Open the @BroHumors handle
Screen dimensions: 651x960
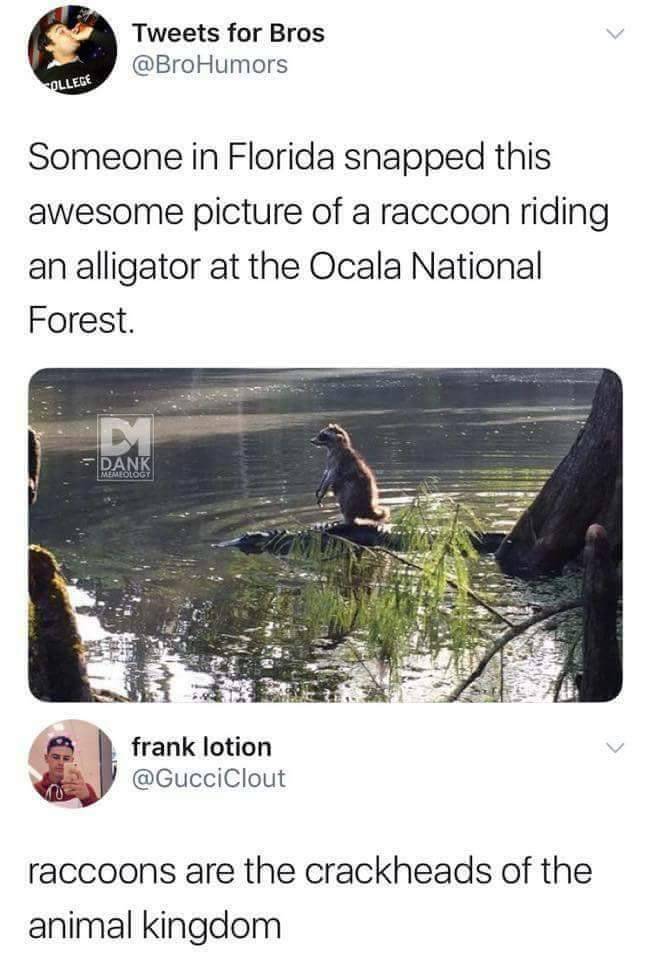click(210, 65)
